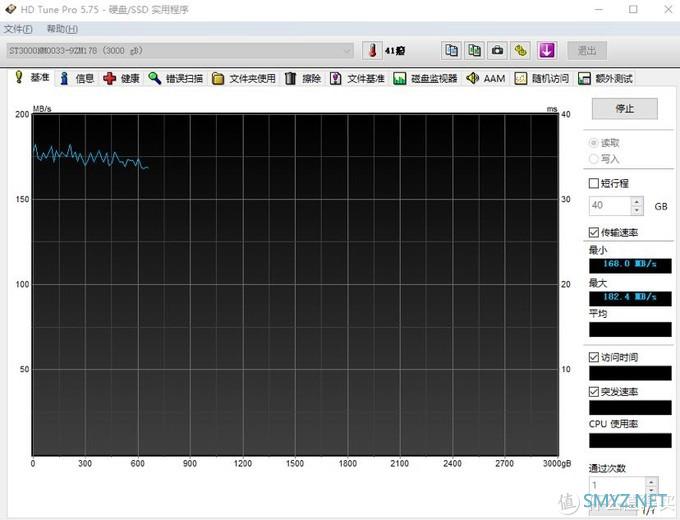
Task: Expand the ST3000 drive selection dropdown
Action: pyautogui.click(x=180, y=51)
